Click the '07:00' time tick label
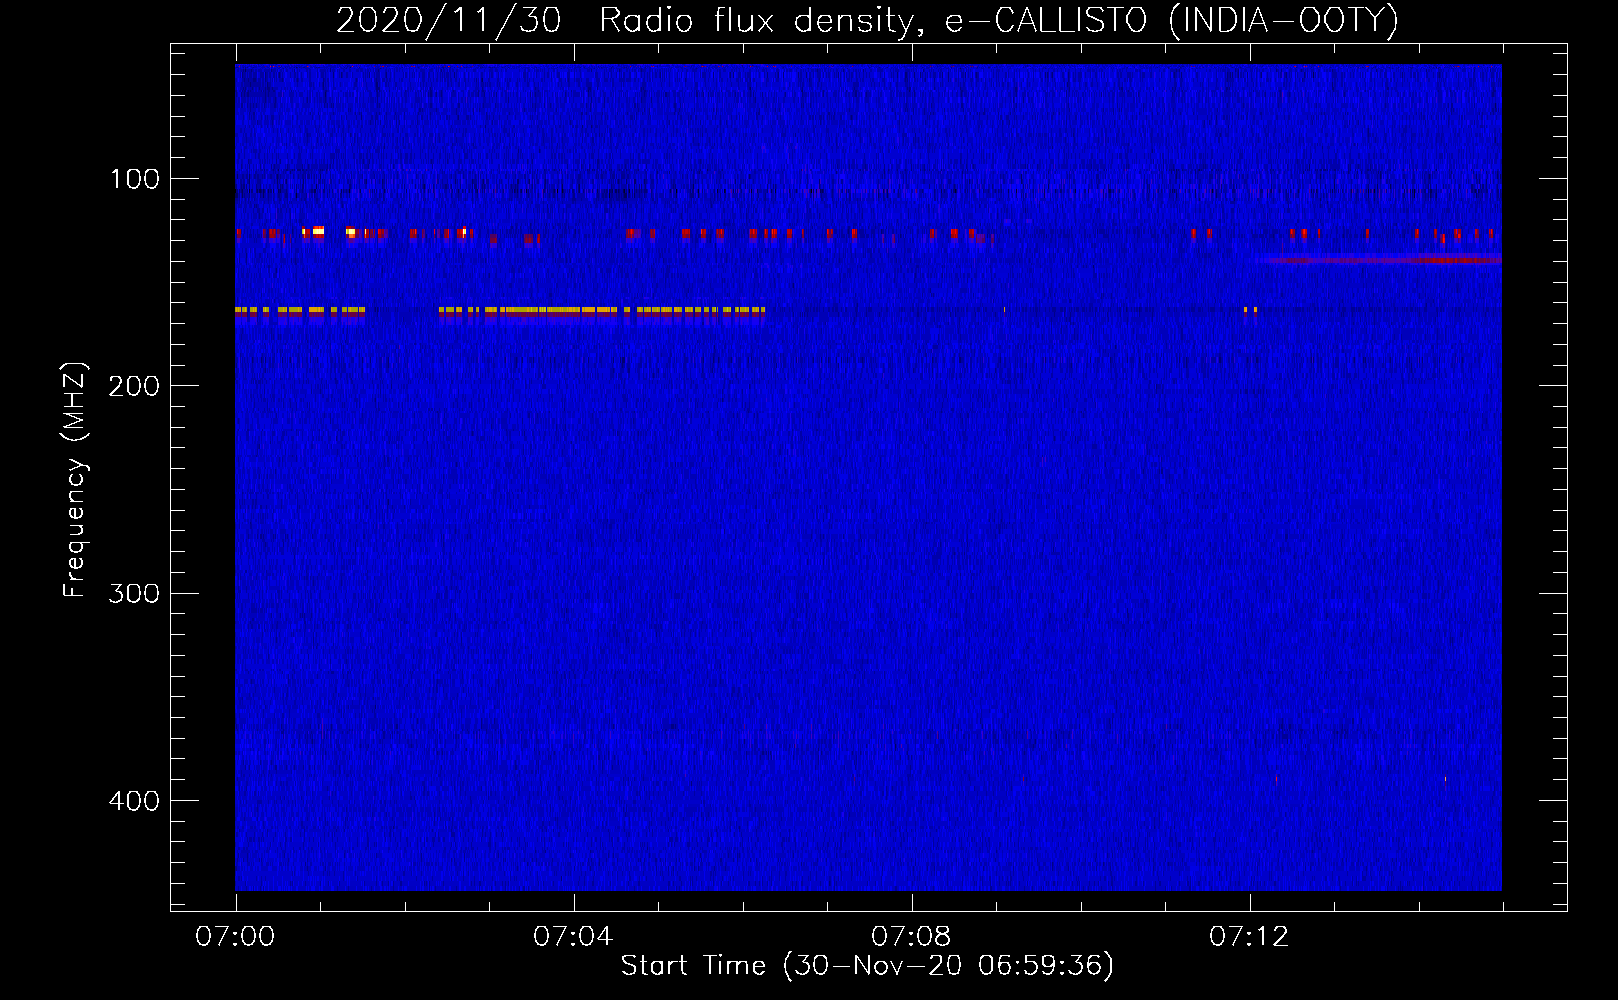This screenshot has width=1618, height=1000. [235, 937]
